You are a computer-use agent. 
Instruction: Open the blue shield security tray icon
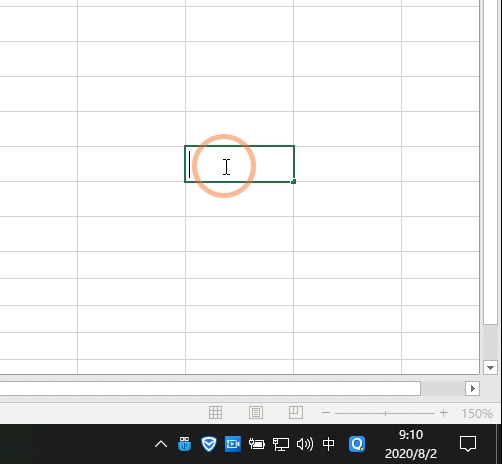coord(209,444)
